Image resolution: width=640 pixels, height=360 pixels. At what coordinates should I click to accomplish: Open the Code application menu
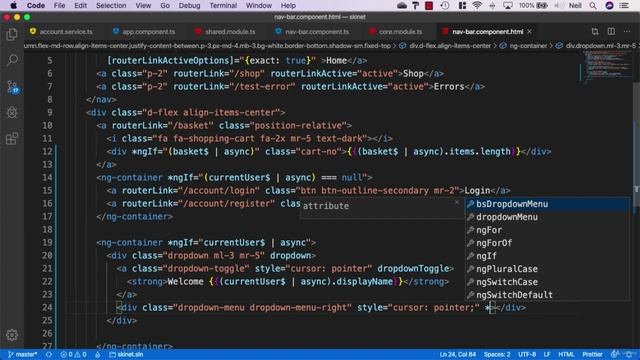point(36,5)
